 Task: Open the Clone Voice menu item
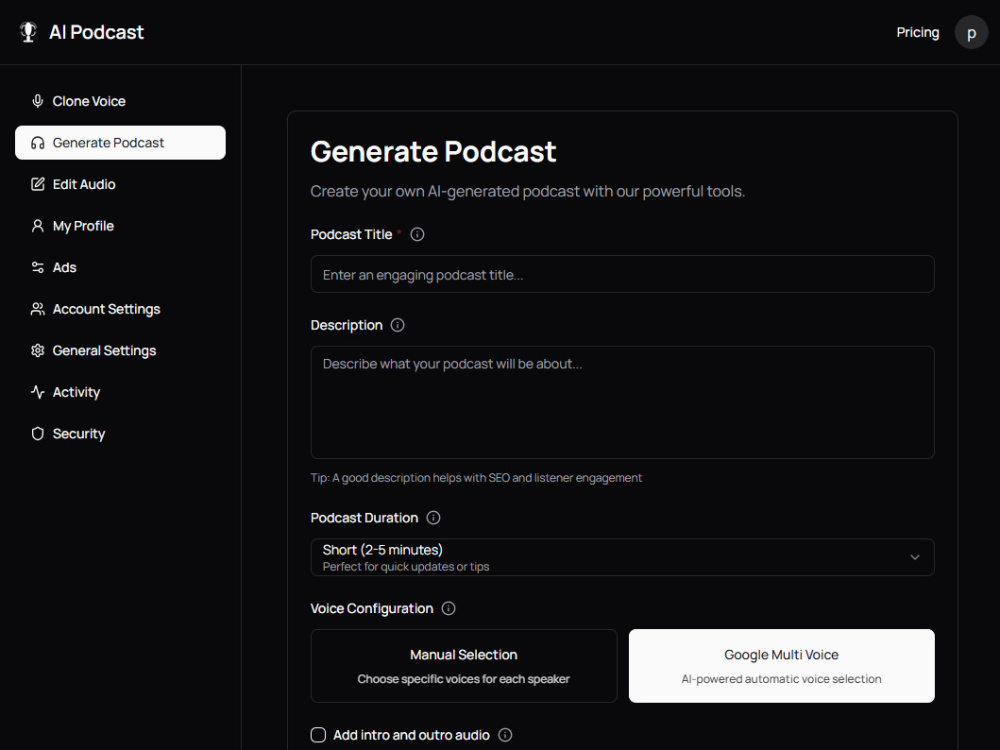(120, 101)
